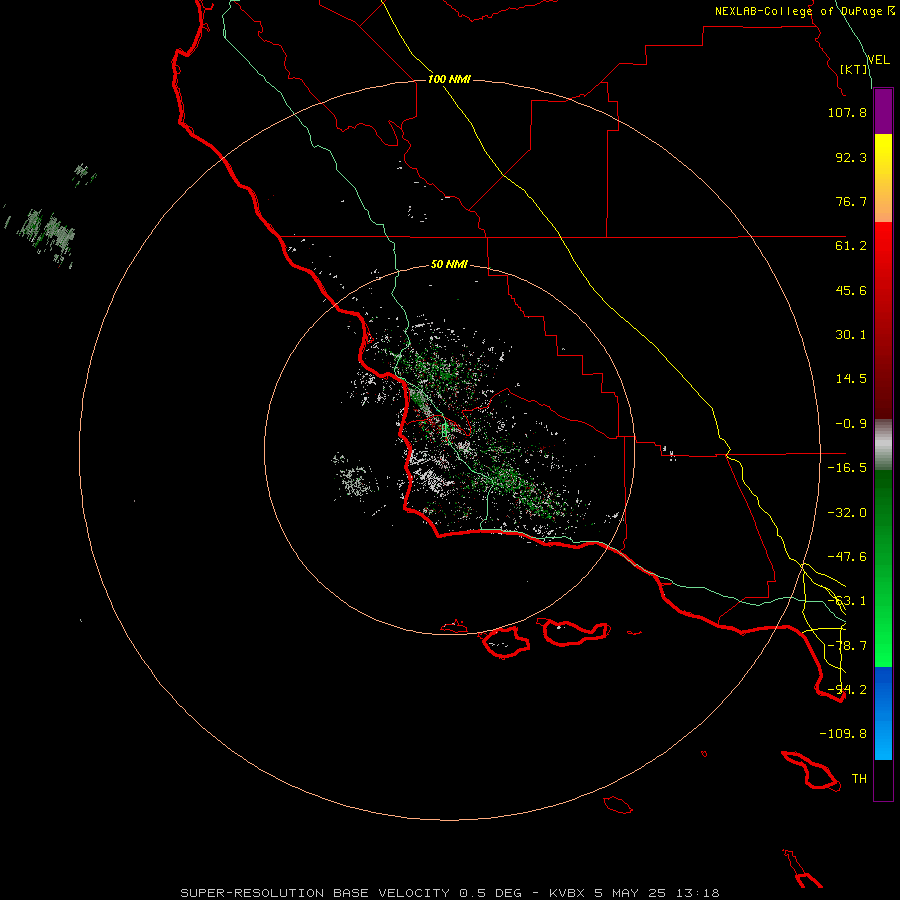Click the 76.7 velocity scale value

(851, 201)
